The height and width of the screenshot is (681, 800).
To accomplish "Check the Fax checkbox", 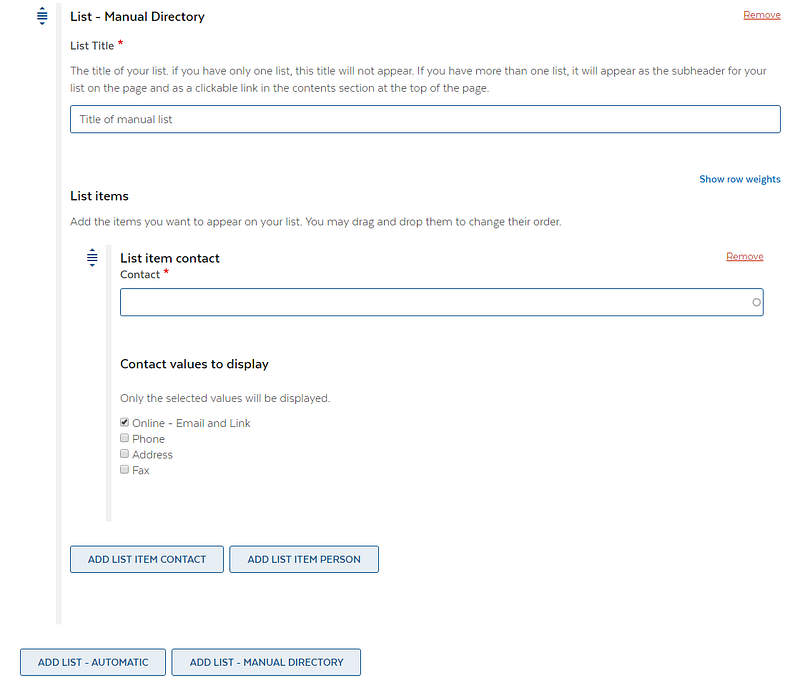I will tap(125, 469).
